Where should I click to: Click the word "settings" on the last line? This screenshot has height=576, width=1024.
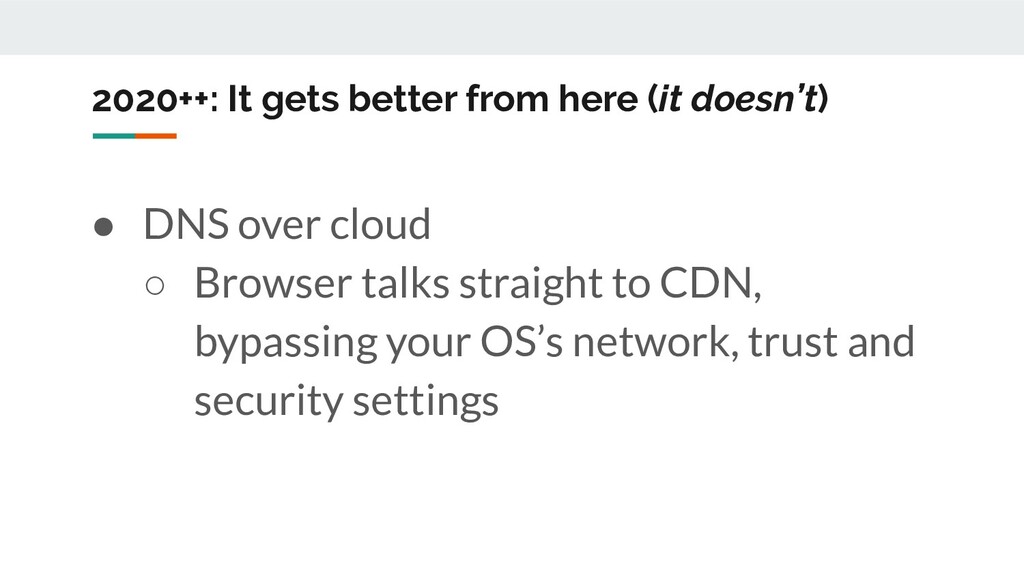[x=426, y=402]
